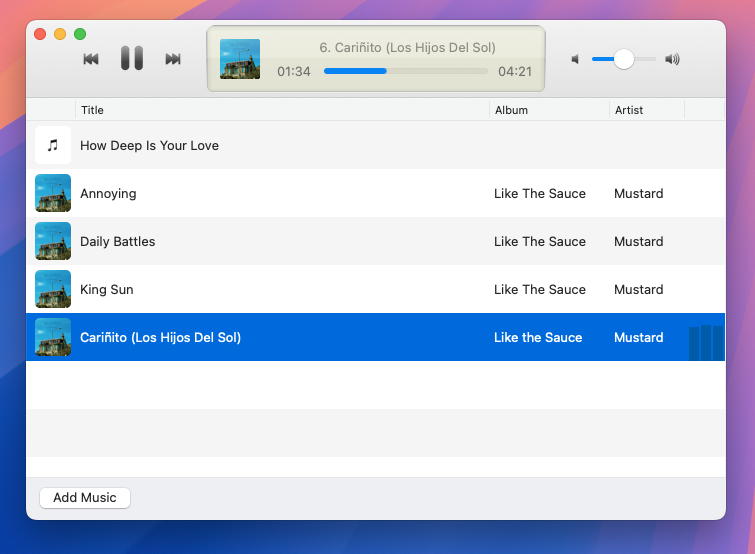Sort by the Title column header
755x554 pixels.
point(282,110)
